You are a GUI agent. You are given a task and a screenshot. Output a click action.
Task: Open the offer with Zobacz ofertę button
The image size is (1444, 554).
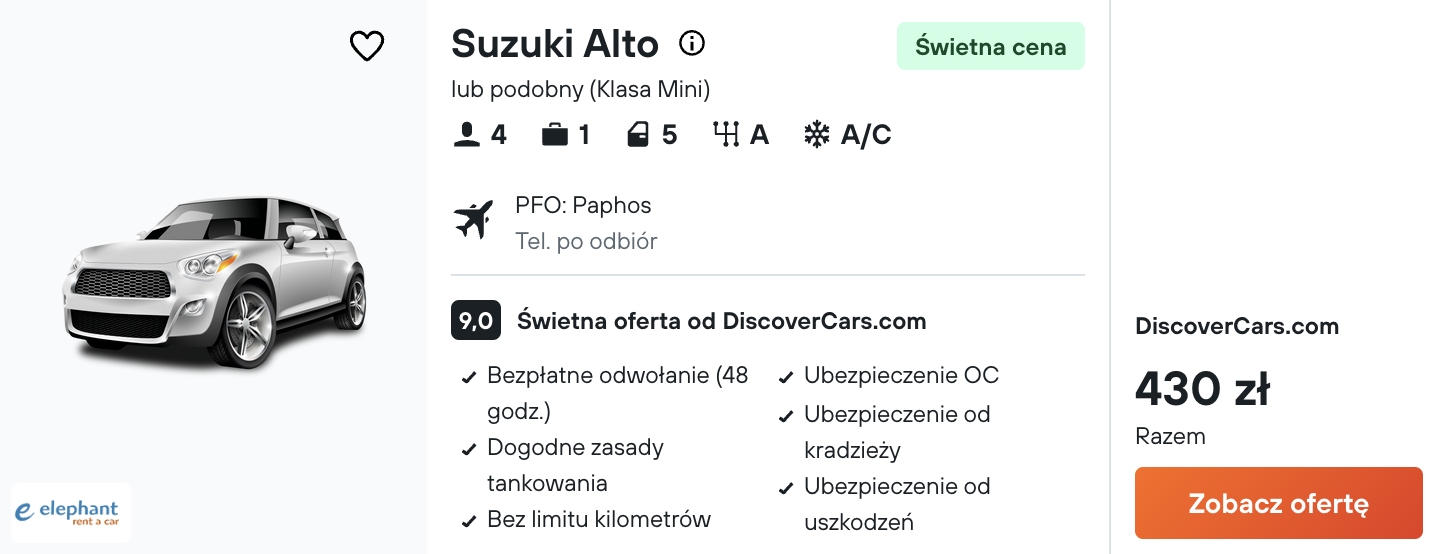tap(1278, 503)
